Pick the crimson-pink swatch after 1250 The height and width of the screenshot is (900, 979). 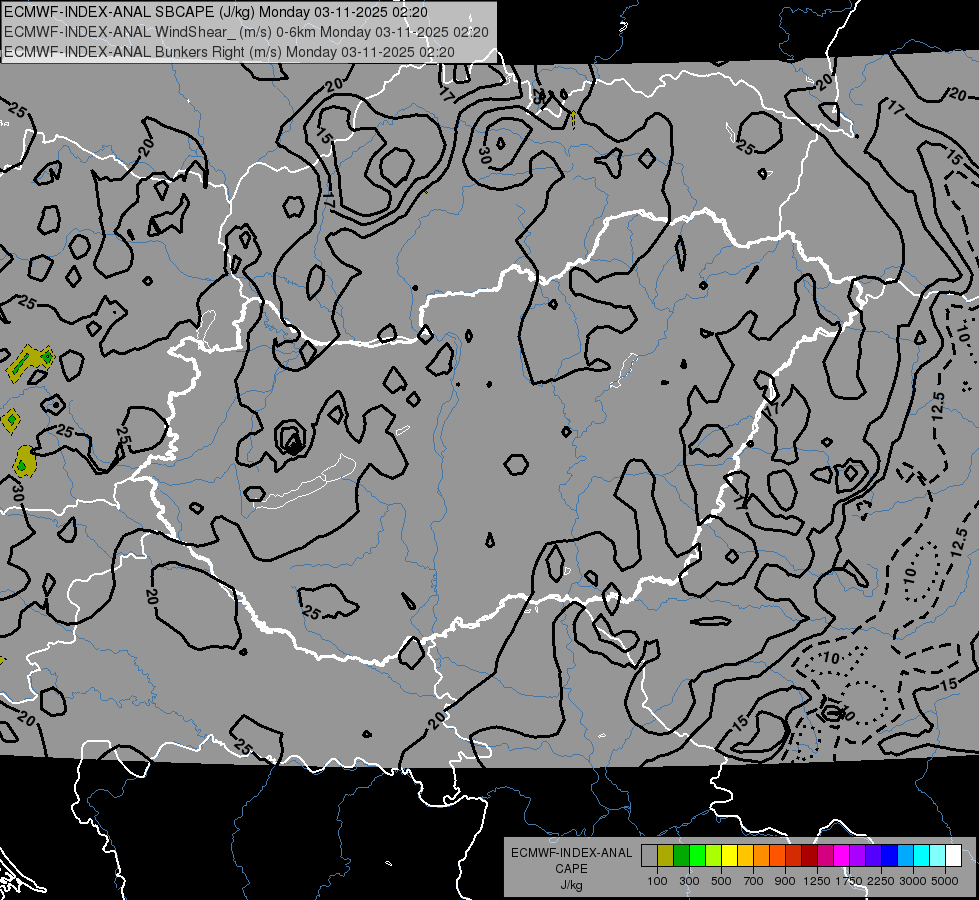click(x=825, y=855)
